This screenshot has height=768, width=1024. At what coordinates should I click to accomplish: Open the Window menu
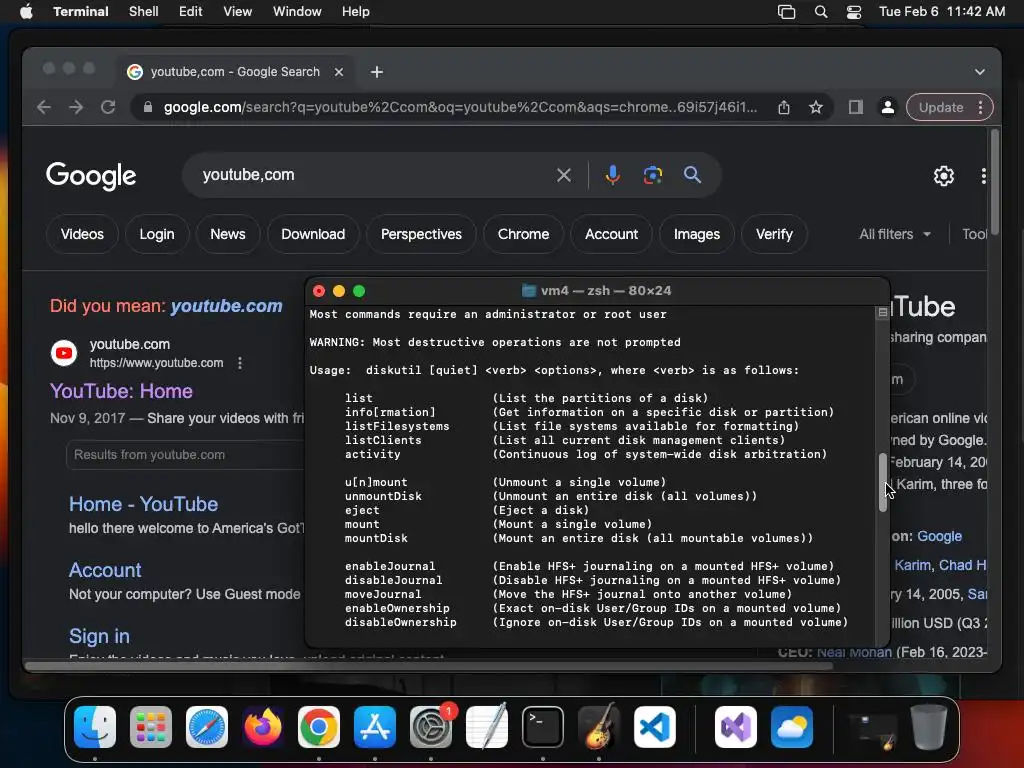coord(296,12)
